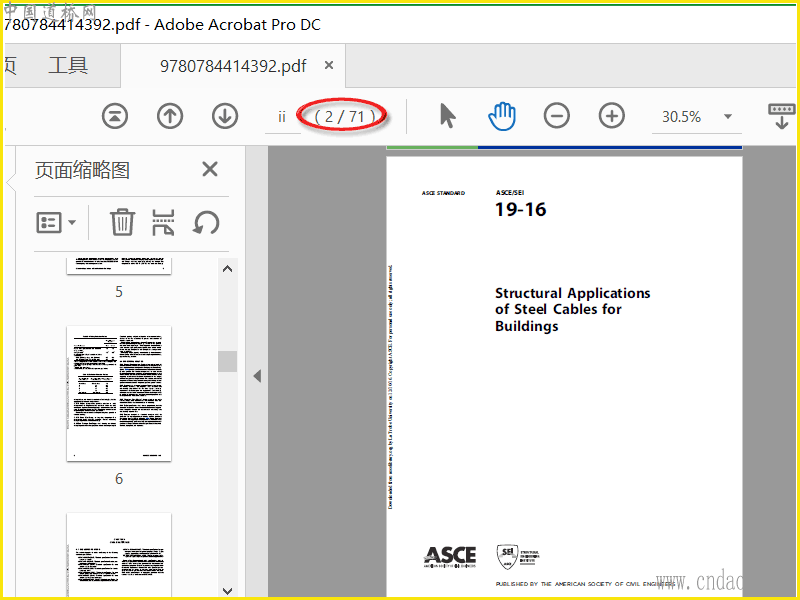Select the thumbnail below page 6

tap(119, 555)
